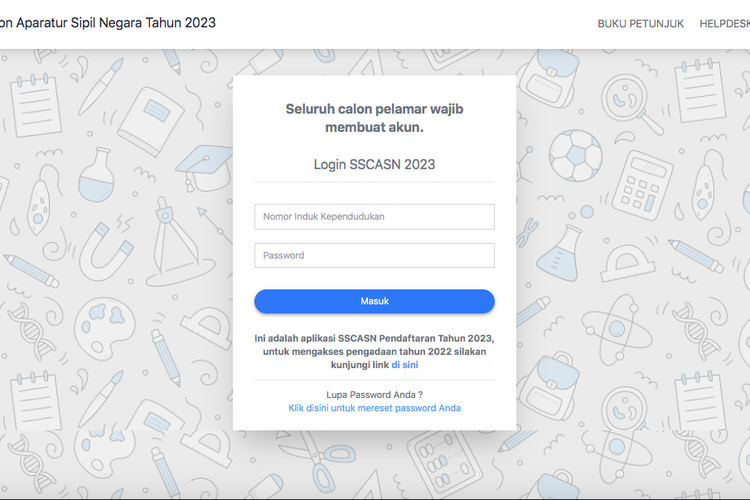This screenshot has width=750, height=500.
Task: Click the SSCASN Pendaftaran Tahun 2023 notice
Action: coord(374,340)
